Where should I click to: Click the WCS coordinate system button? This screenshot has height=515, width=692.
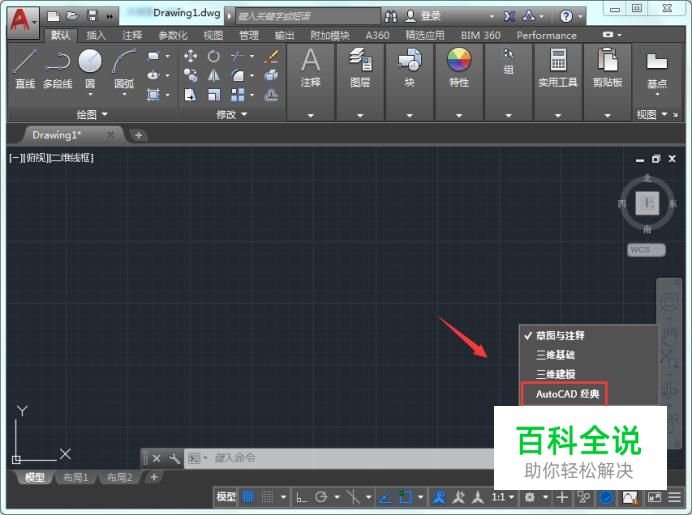(x=646, y=250)
